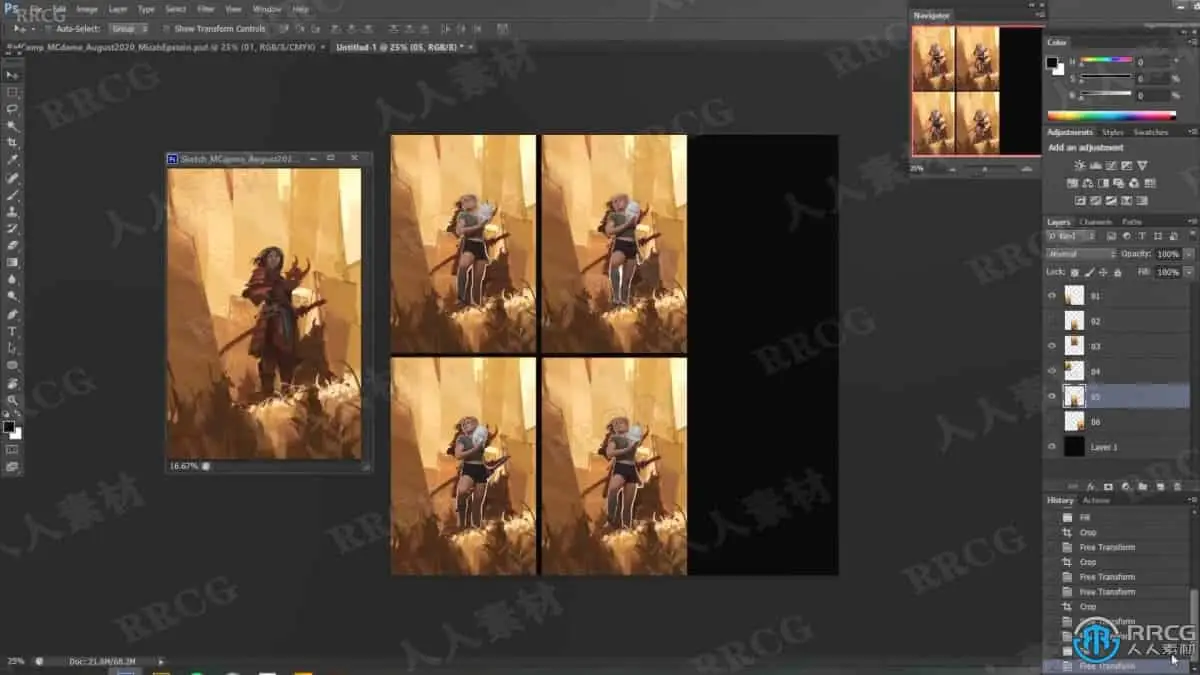Screen dimensions: 1200x675
Task: Show layer 02 via visibility box
Action: (1051, 321)
